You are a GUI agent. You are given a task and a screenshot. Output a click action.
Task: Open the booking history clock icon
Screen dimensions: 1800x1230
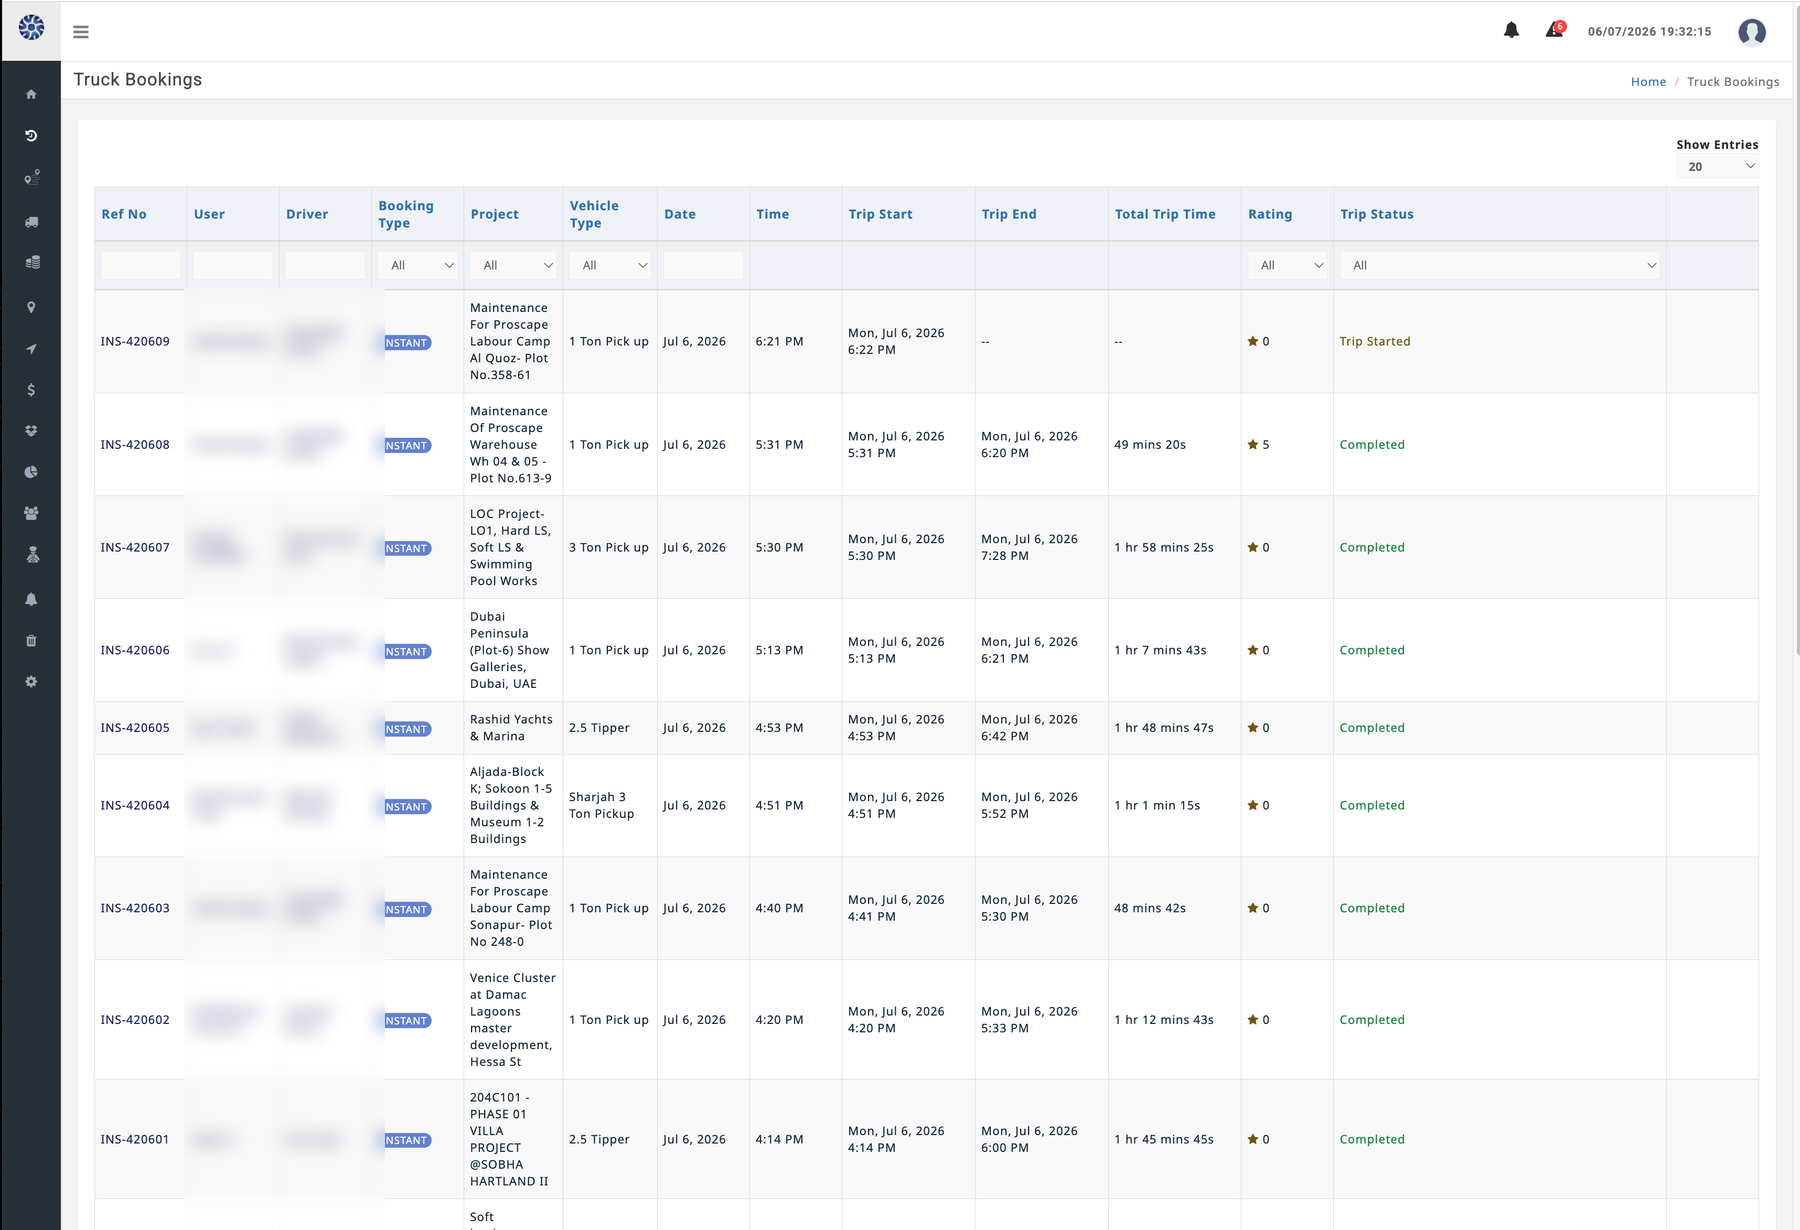pyautogui.click(x=31, y=135)
